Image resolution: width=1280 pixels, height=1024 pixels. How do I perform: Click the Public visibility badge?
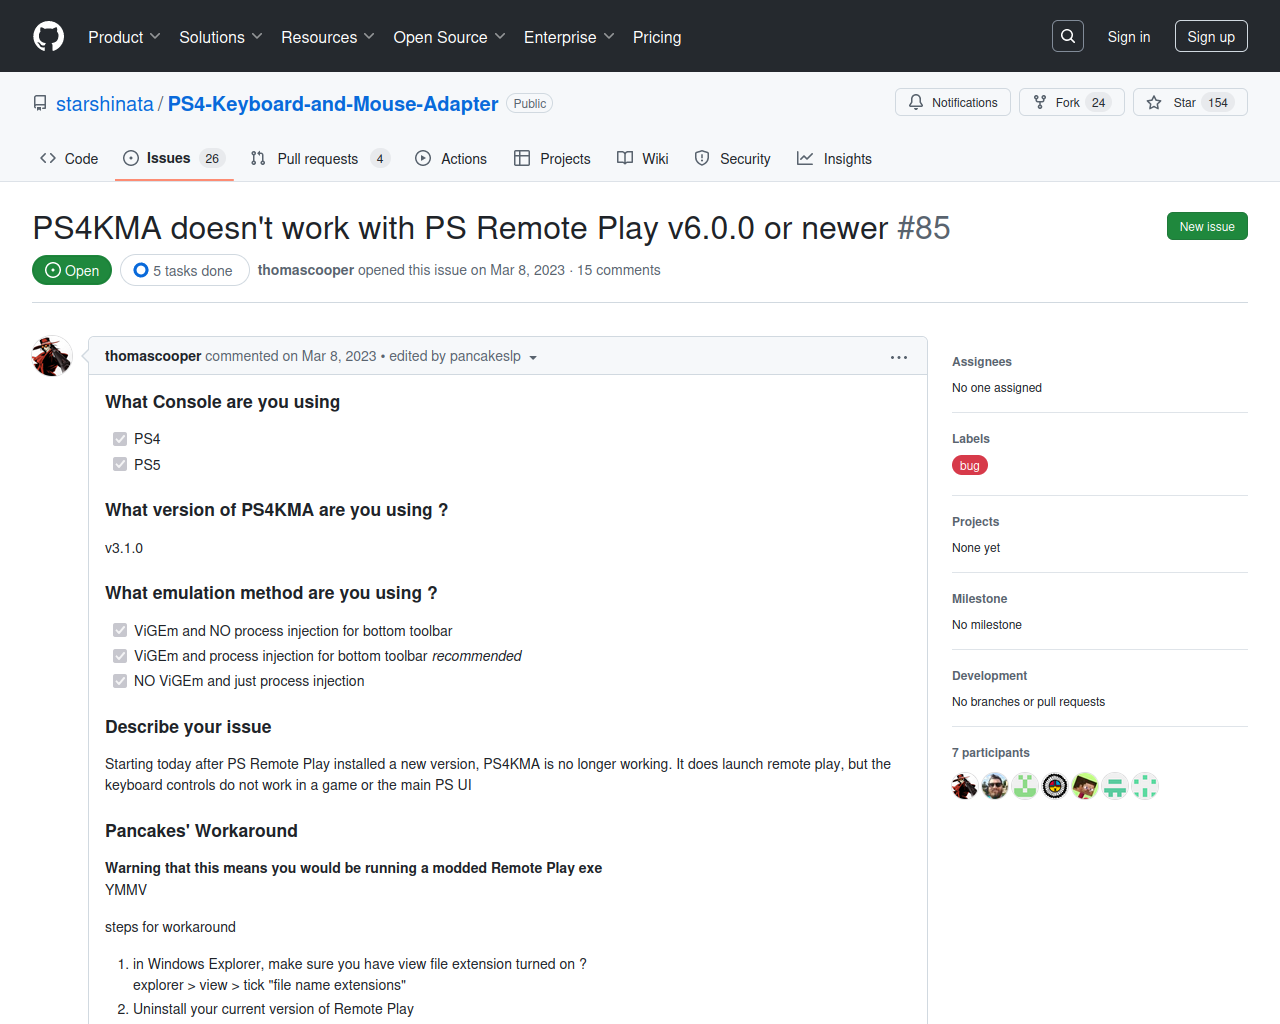coord(530,104)
